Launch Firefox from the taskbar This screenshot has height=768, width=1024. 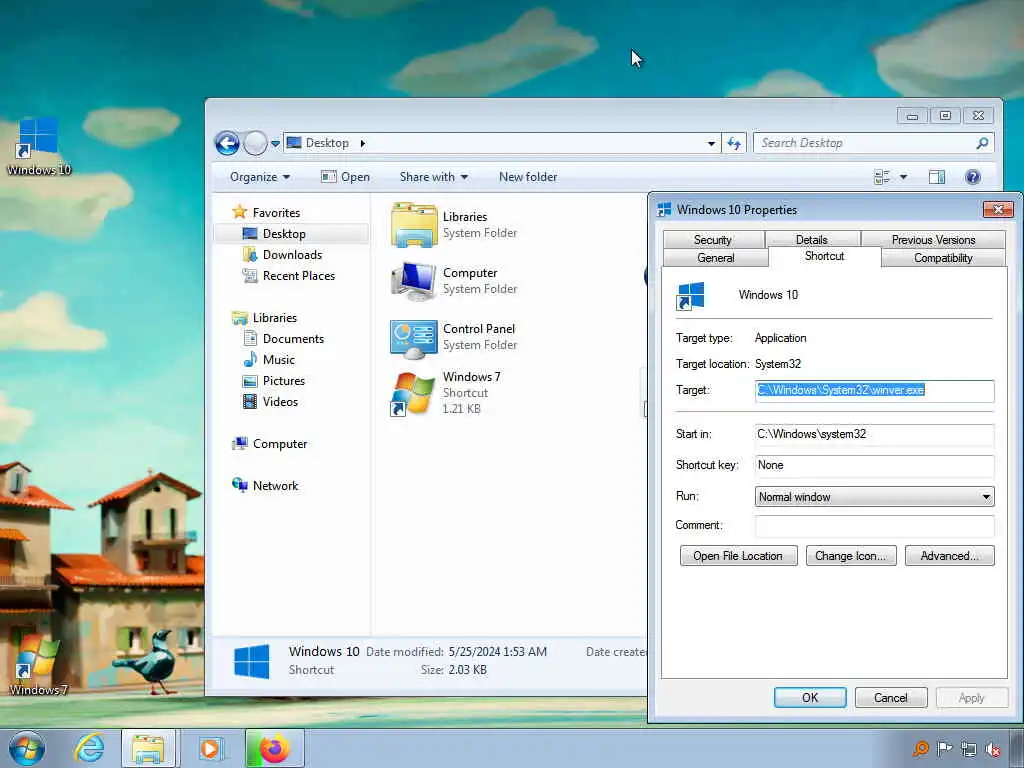(274, 748)
